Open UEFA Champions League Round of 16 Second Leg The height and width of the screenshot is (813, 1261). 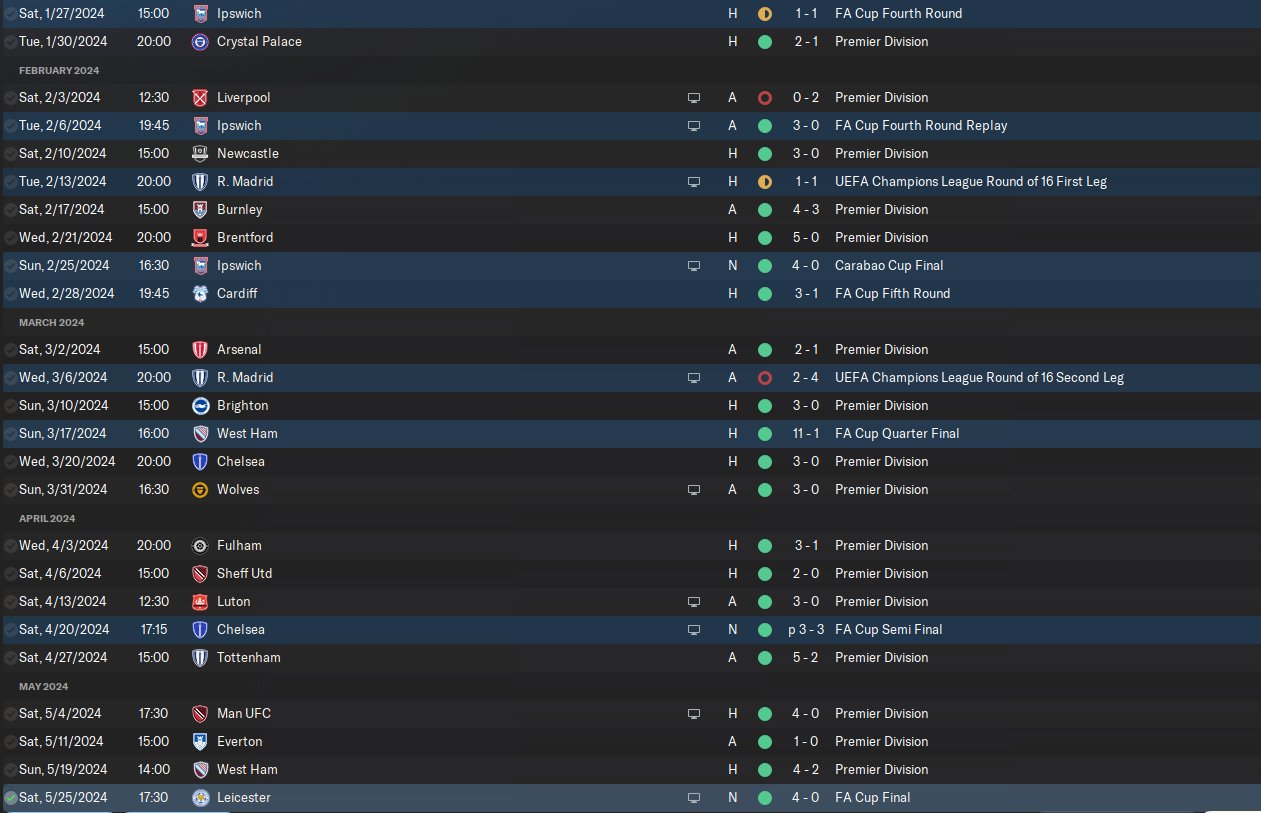click(979, 377)
